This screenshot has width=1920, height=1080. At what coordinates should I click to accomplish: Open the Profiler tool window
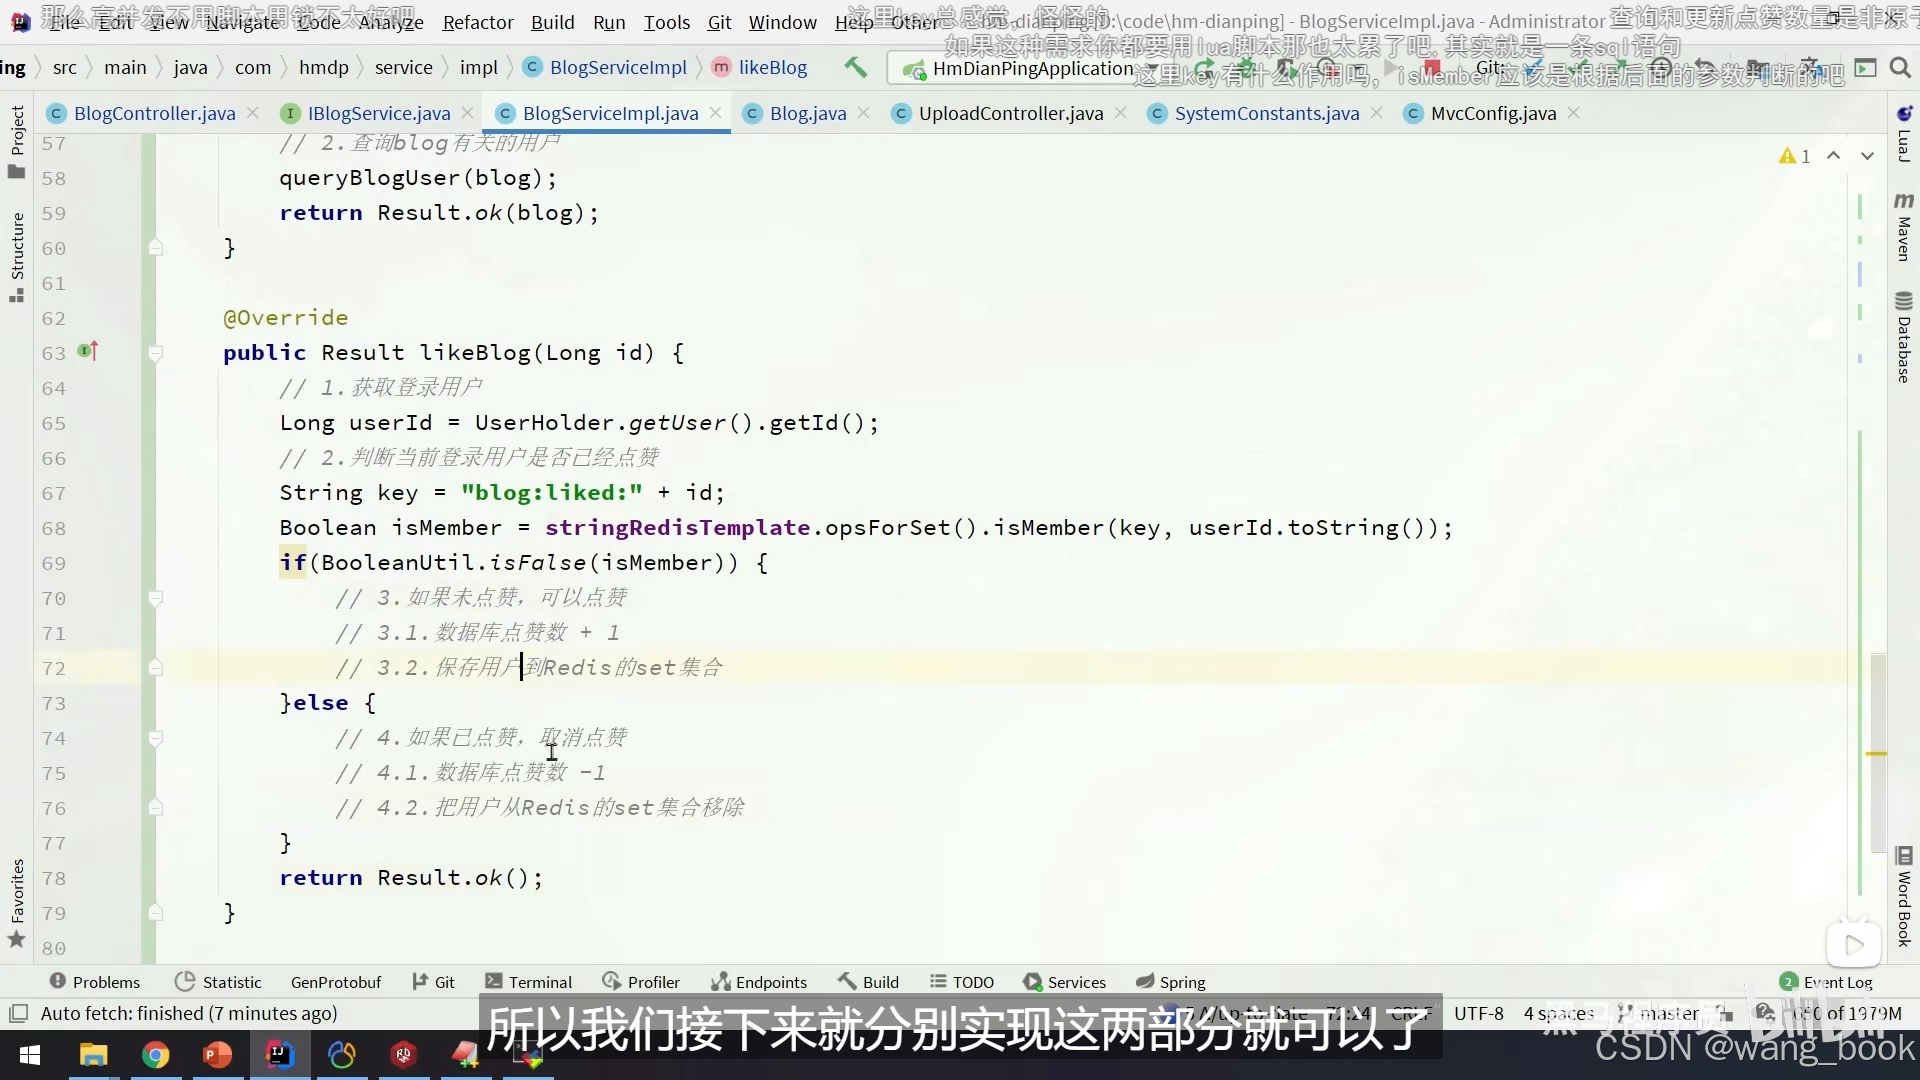pyautogui.click(x=641, y=982)
